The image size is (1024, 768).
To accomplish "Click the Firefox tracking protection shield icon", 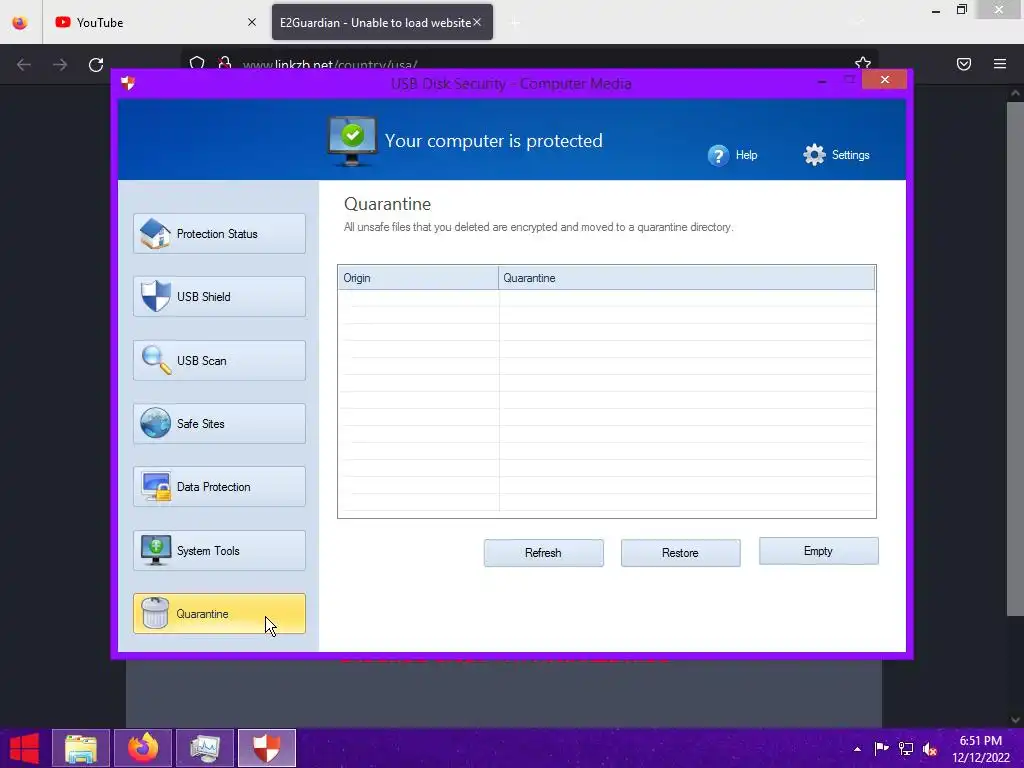I will click(197, 63).
